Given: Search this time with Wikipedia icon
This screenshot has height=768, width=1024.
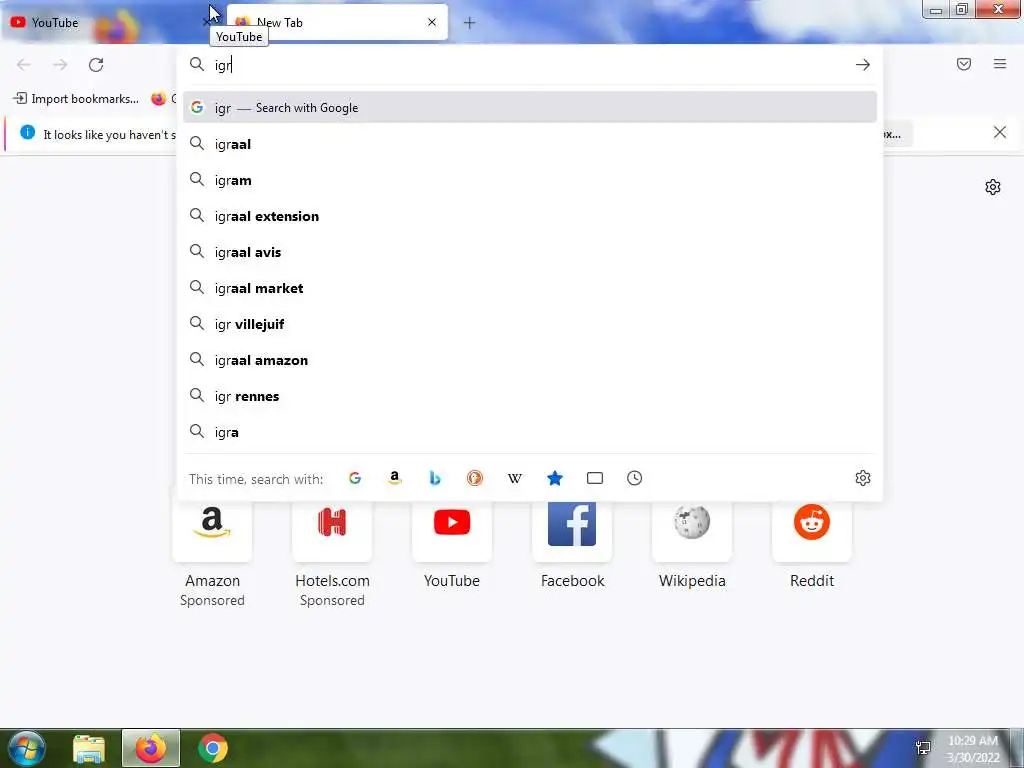Looking at the screenshot, I should click(x=515, y=478).
